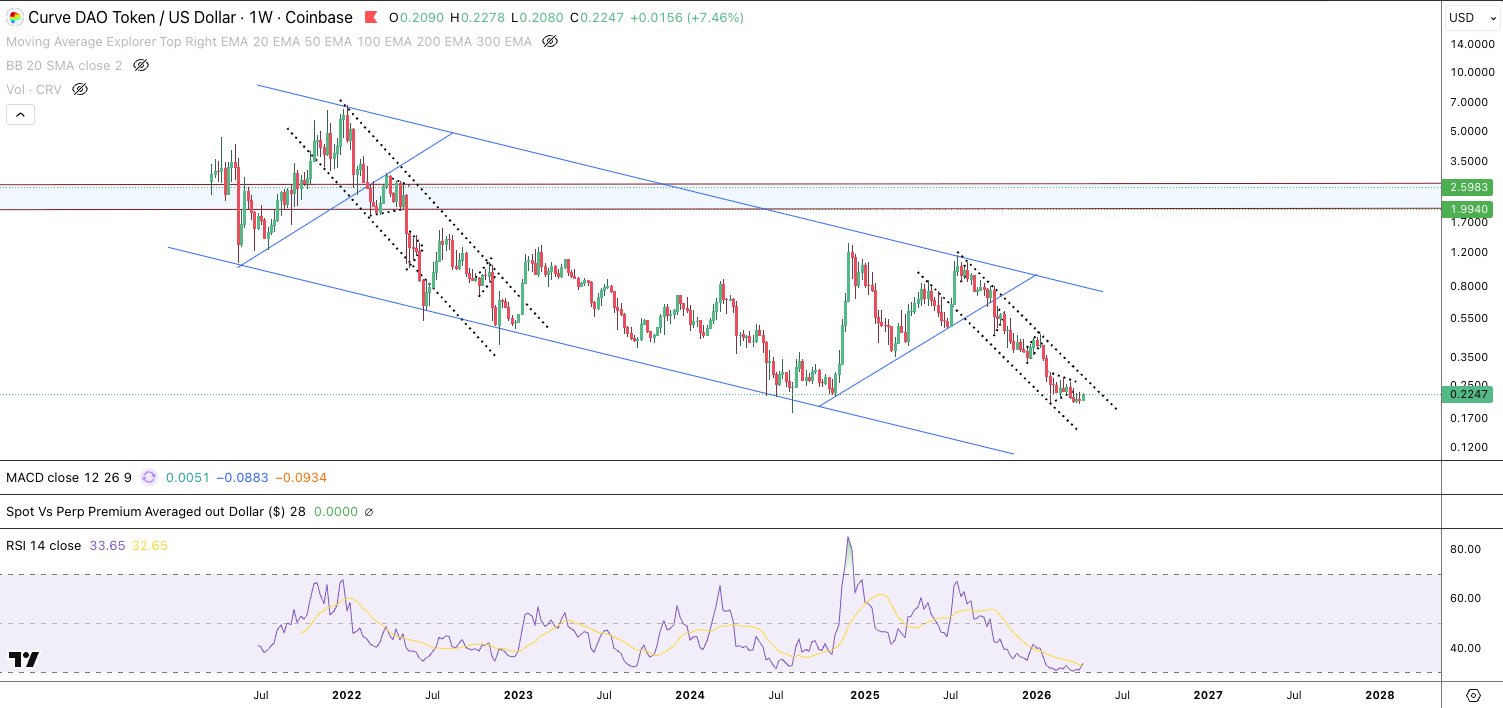This screenshot has width=1503, height=708.
Task: Open chart settings gear at bottom right
Action: tap(1473, 695)
